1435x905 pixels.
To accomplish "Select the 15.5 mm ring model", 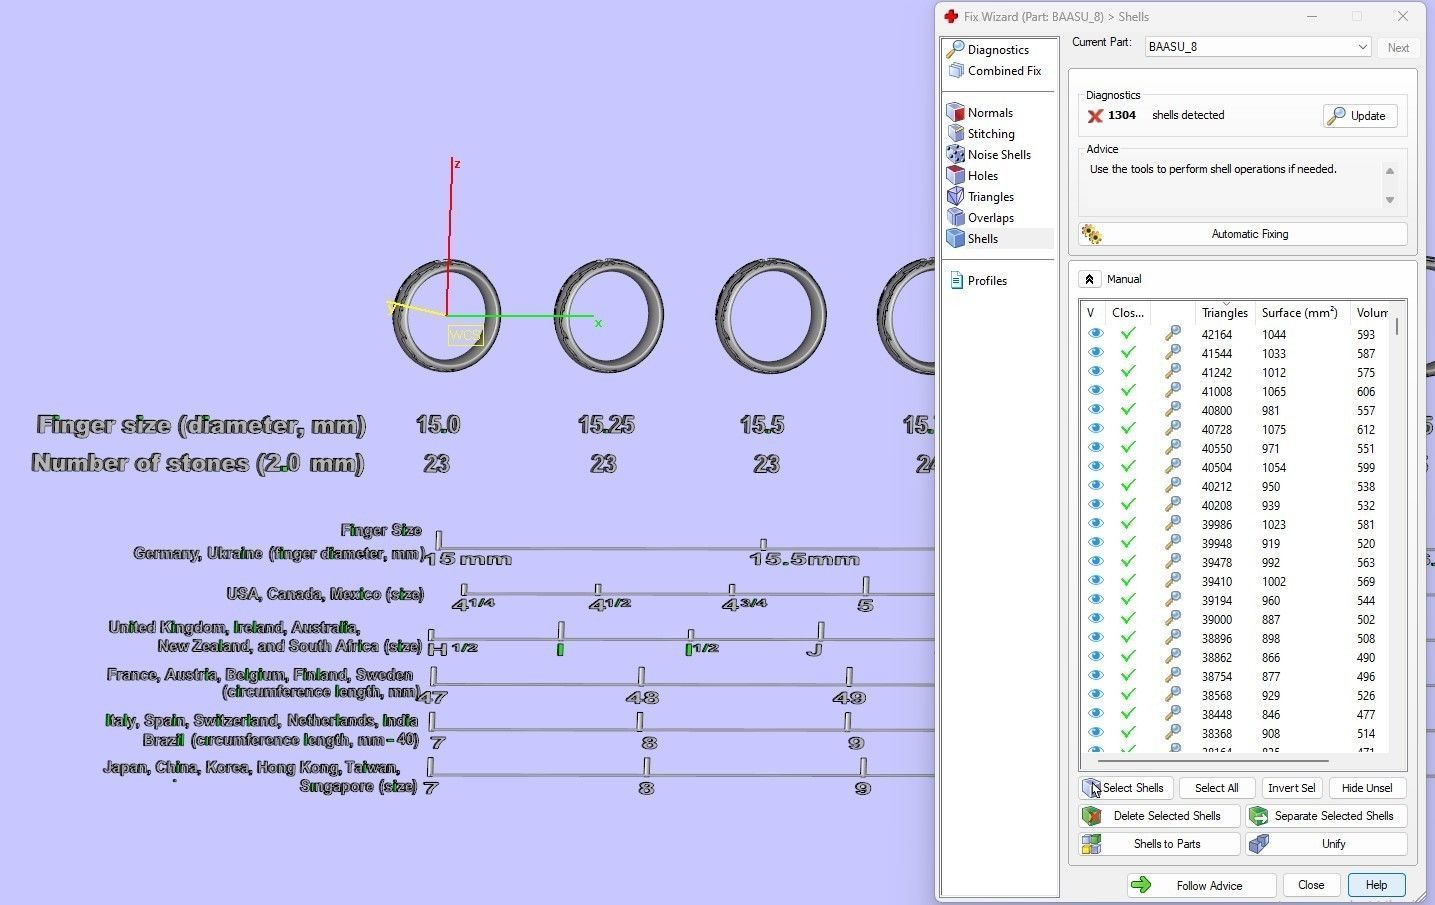I will 770,315.
